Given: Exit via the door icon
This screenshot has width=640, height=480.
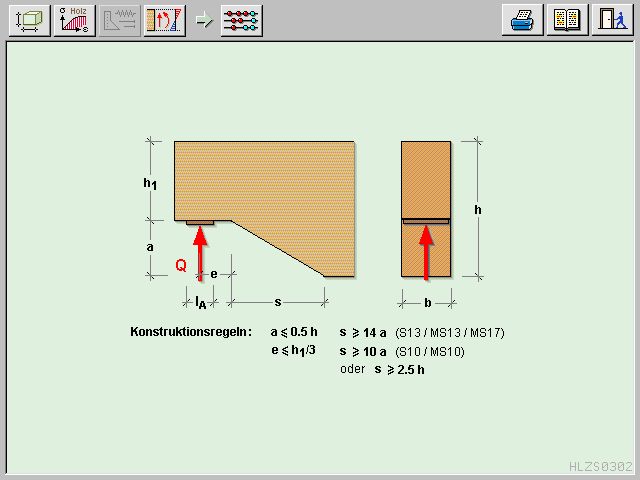Looking at the screenshot, I should [610, 20].
